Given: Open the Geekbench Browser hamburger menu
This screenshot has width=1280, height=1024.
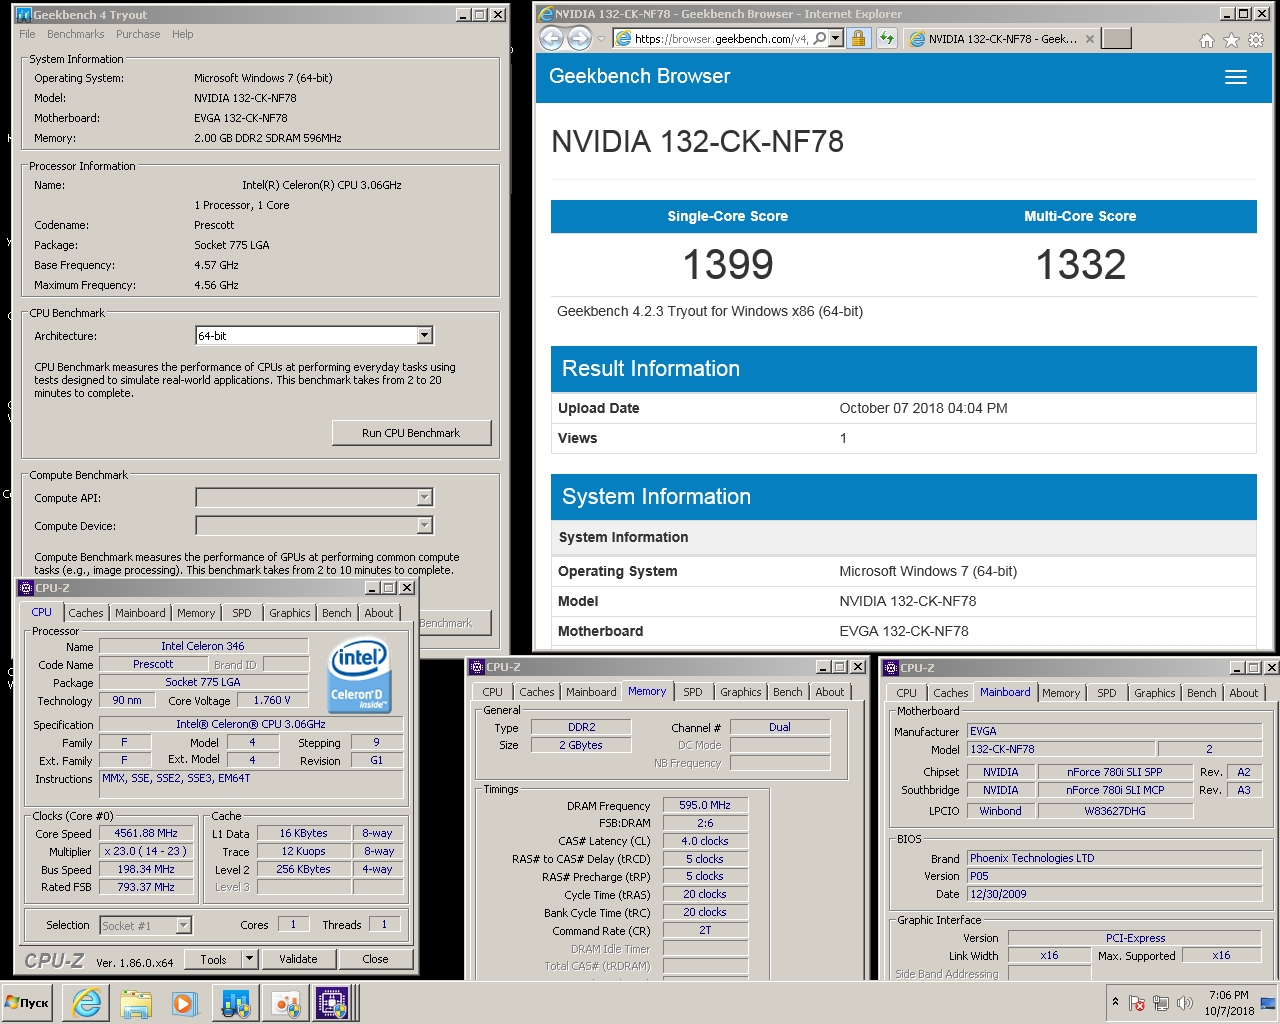Looking at the screenshot, I should click(1236, 77).
